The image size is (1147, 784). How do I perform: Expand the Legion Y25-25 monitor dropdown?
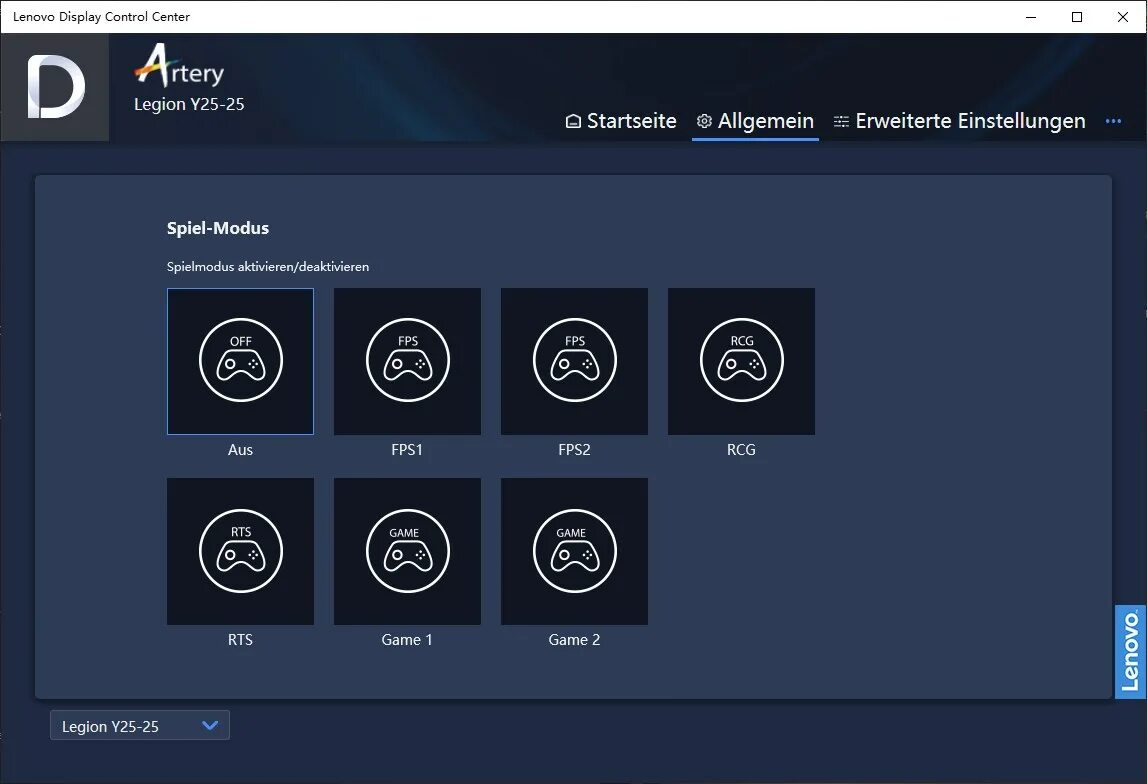click(x=140, y=725)
